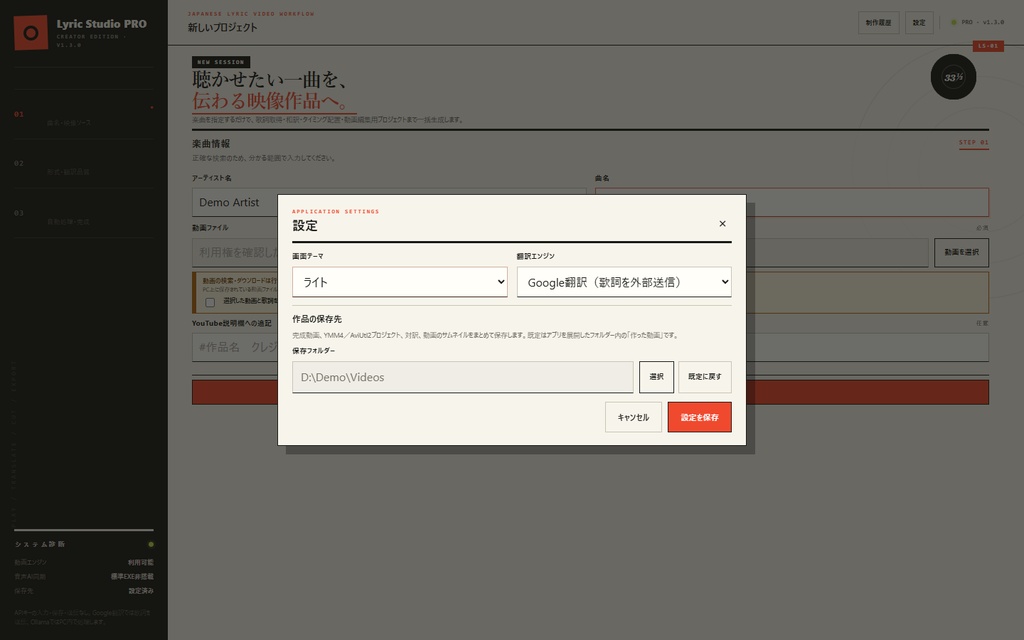This screenshot has height=640, width=1024.
Task: Click the green PRO status dot
Action: pyautogui.click(x=953, y=22)
